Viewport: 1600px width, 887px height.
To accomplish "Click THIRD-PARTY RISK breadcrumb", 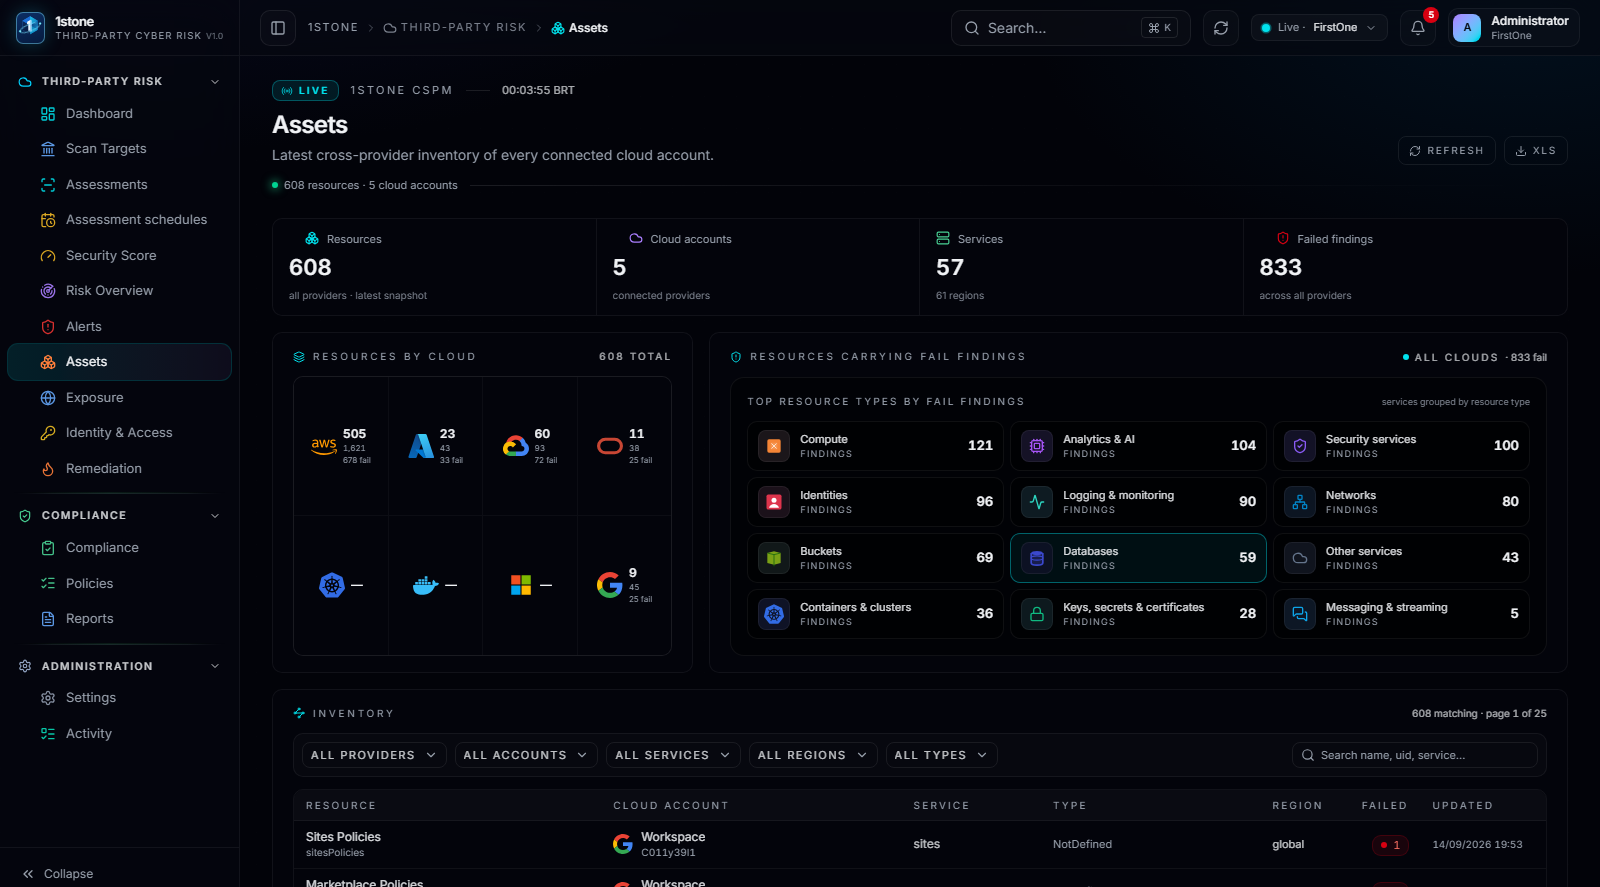I will (455, 28).
